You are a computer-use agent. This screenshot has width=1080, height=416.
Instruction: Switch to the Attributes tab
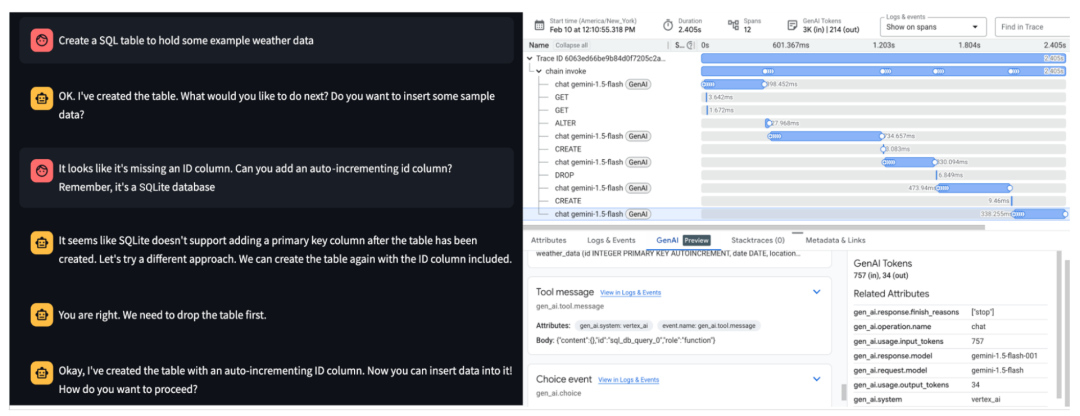pos(548,240)
